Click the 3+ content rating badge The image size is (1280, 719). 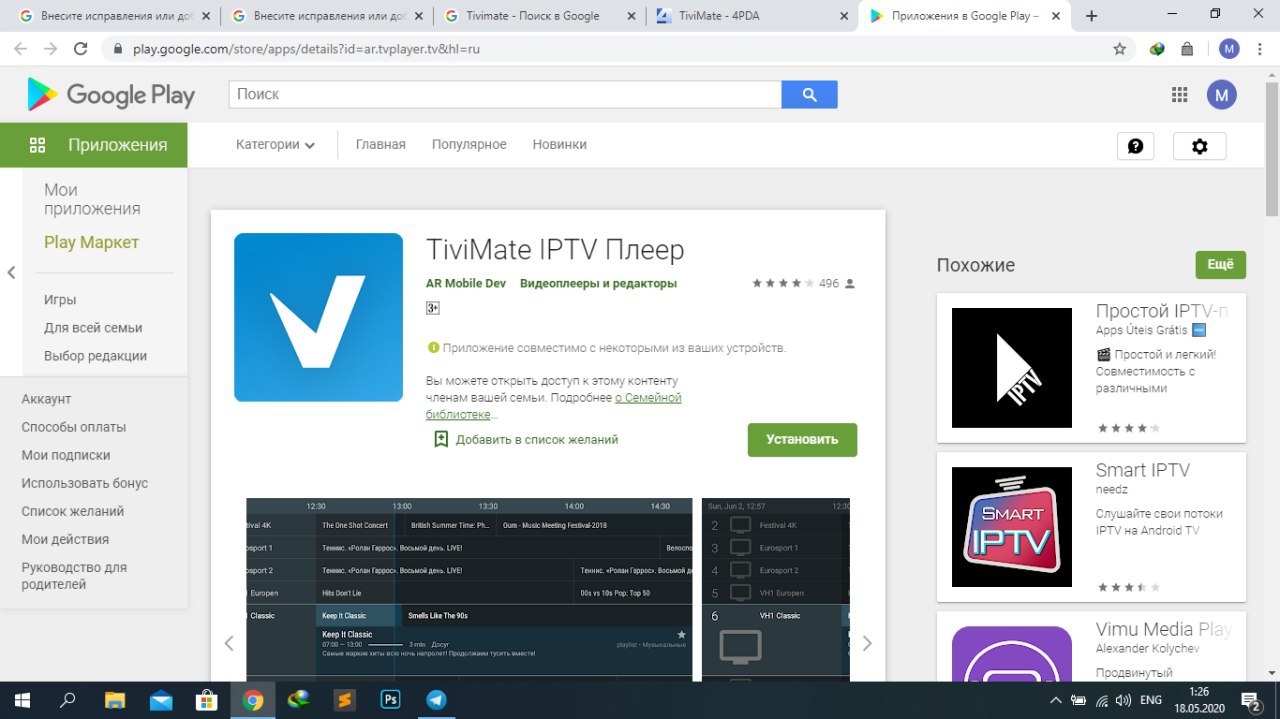tap(433, 308)
